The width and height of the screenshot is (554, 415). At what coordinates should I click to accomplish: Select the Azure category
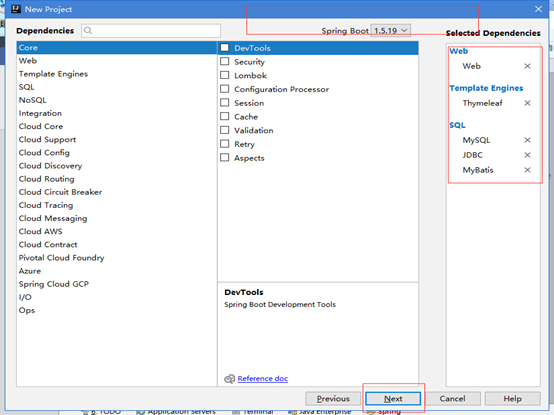(117, 271)
